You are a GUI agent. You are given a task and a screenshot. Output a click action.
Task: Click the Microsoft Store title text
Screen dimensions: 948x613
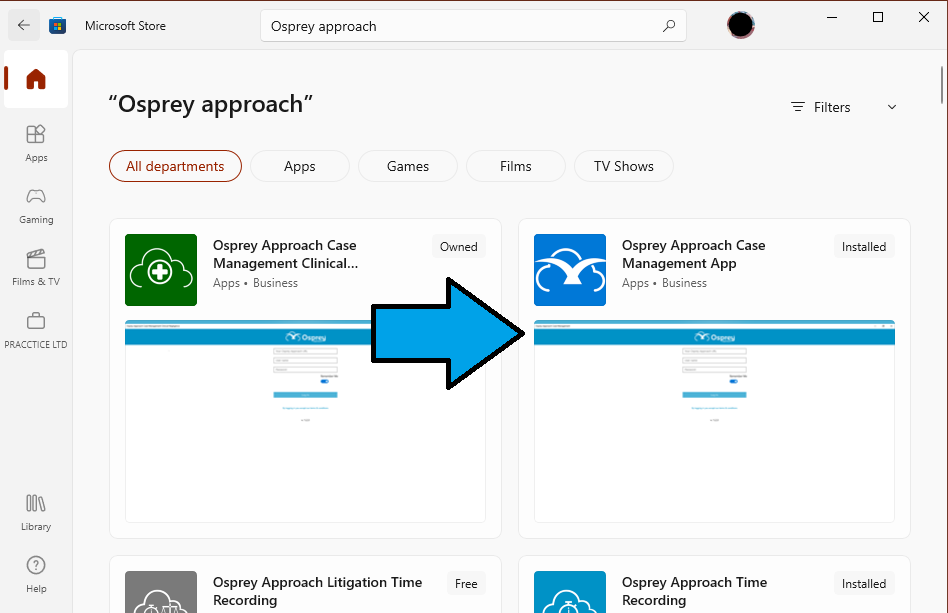[125, 26]
